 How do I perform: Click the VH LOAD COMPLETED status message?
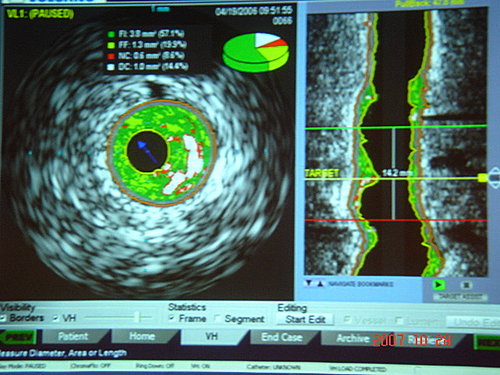tap(357, 369)
